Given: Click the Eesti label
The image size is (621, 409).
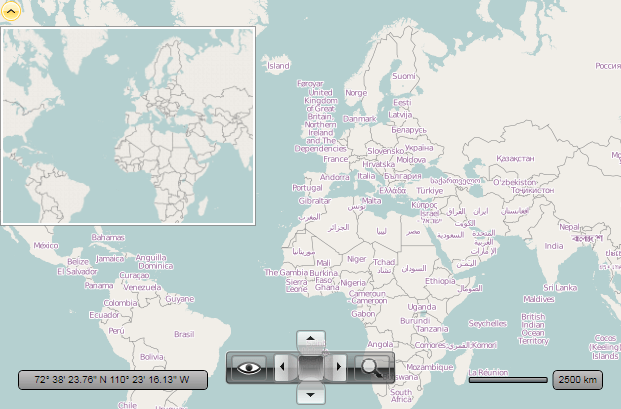Looking at the screenshot, I should click(x=402, y=103).
